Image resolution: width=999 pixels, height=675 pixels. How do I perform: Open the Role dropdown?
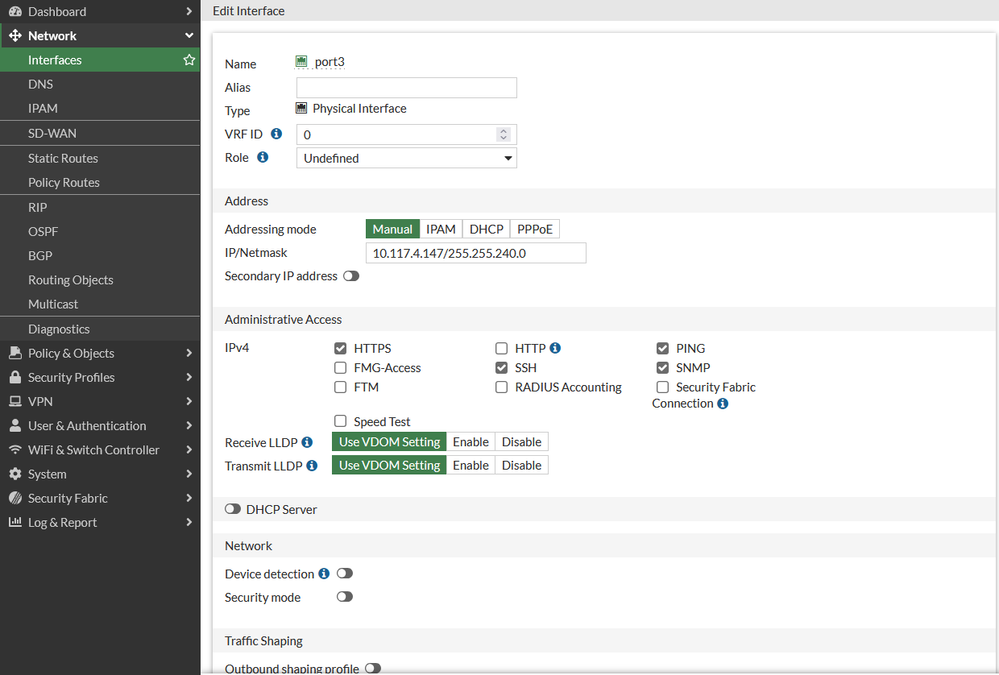tap(406, 158)
